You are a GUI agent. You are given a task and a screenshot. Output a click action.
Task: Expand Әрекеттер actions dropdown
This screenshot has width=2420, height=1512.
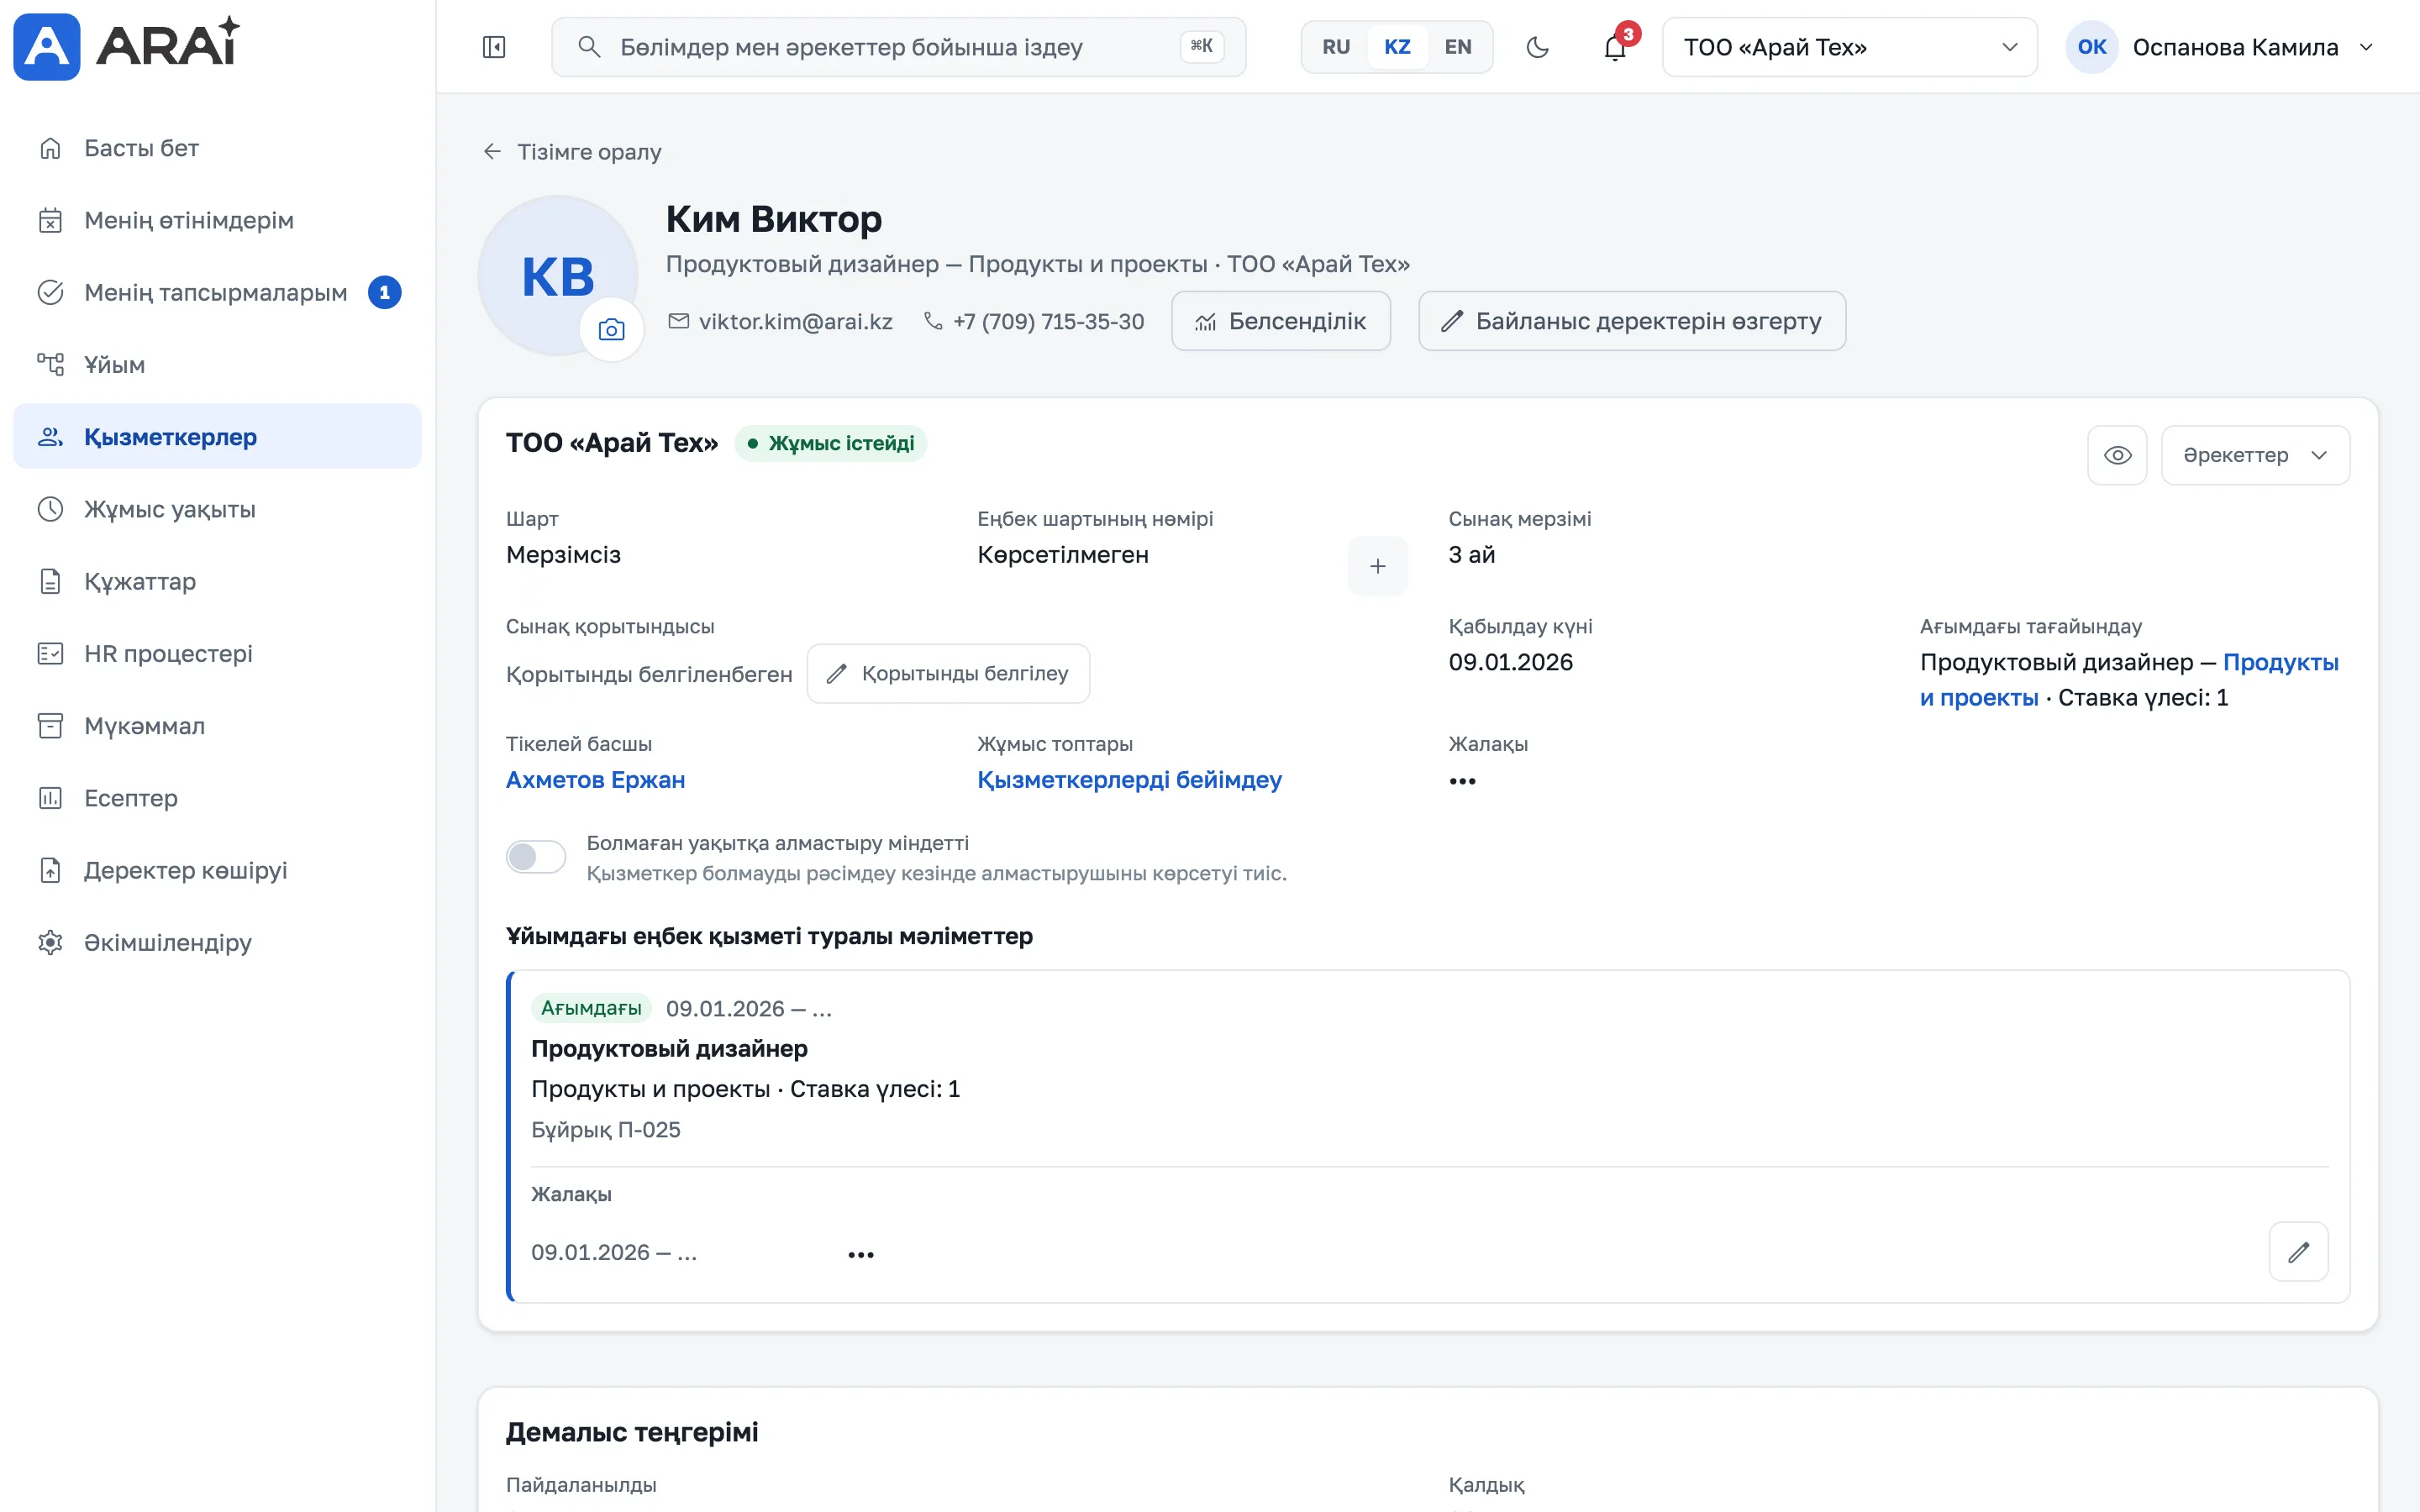click(x=2255, y=455)
